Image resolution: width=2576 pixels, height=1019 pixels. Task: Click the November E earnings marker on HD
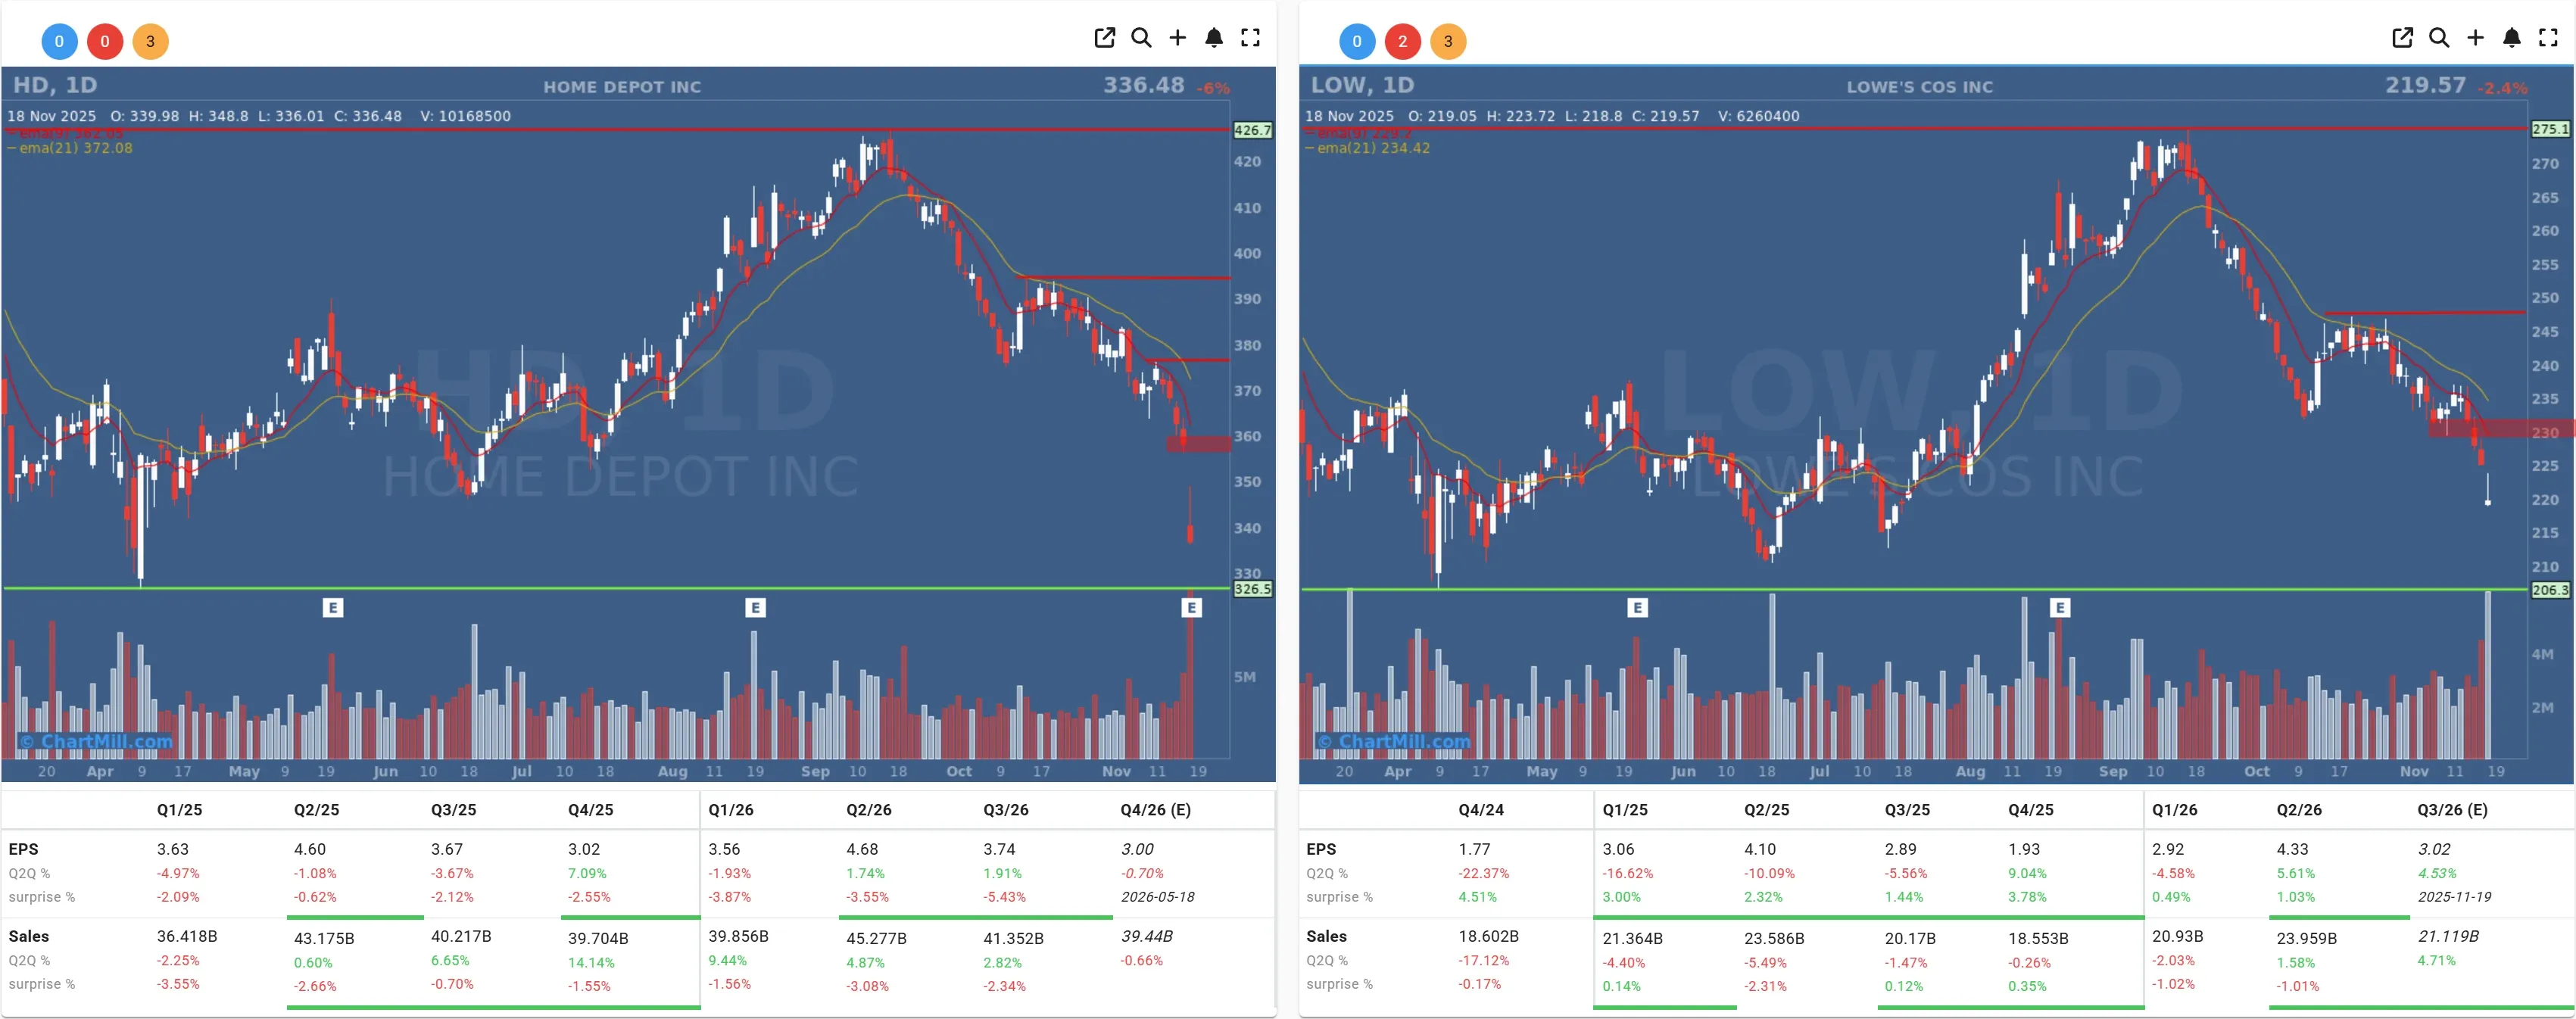coord(1191,607)
